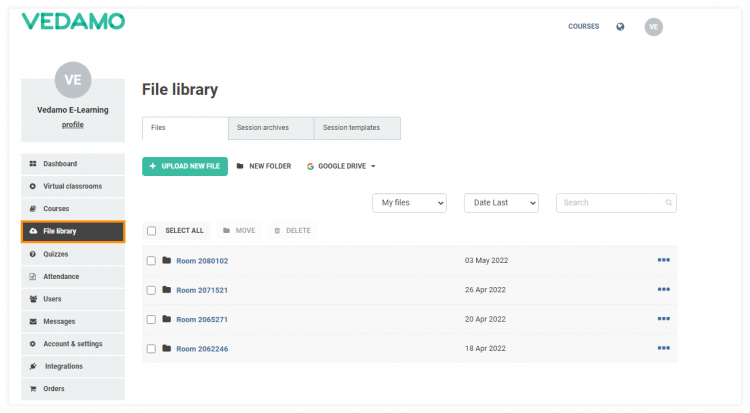750x413 pixels.
Task: Open three-dot menu for Room 2062246
Action: (x=663, y=348)
